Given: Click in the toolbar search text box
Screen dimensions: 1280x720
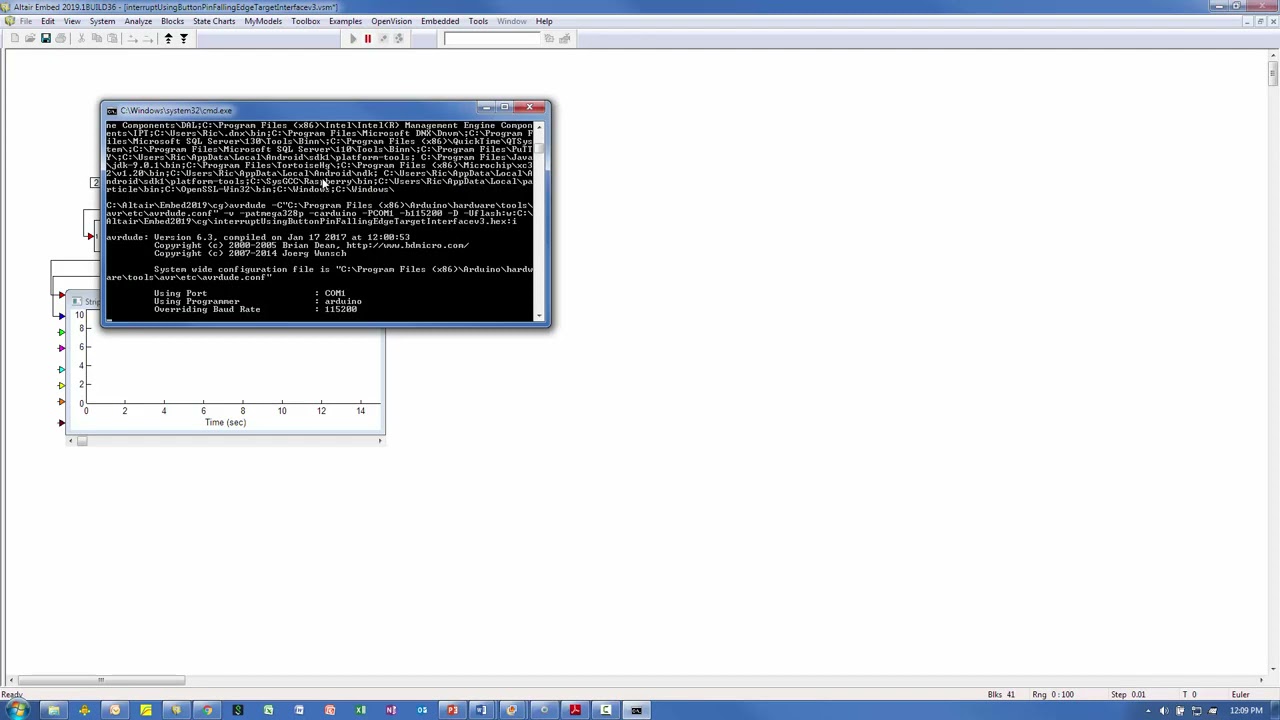Looking at the screenshot, I should click(x=492, y=38).
